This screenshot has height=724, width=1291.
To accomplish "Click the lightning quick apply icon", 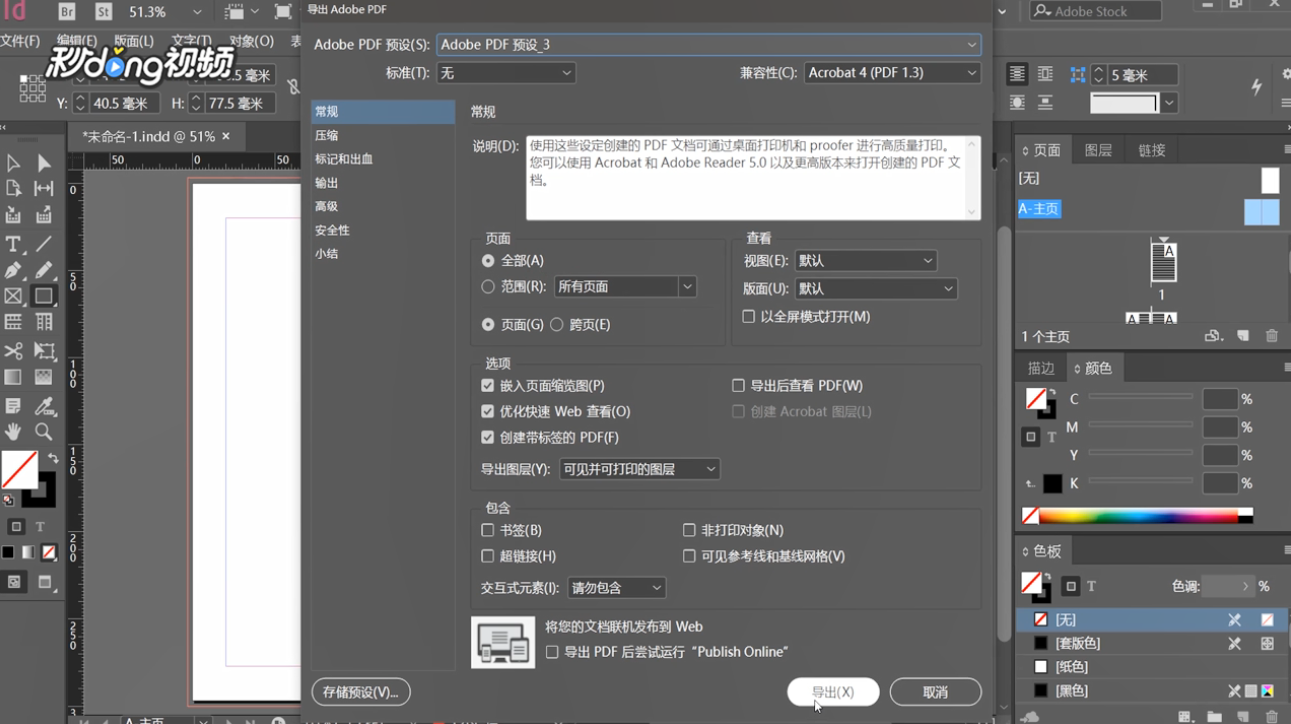I will [1257, 87].
